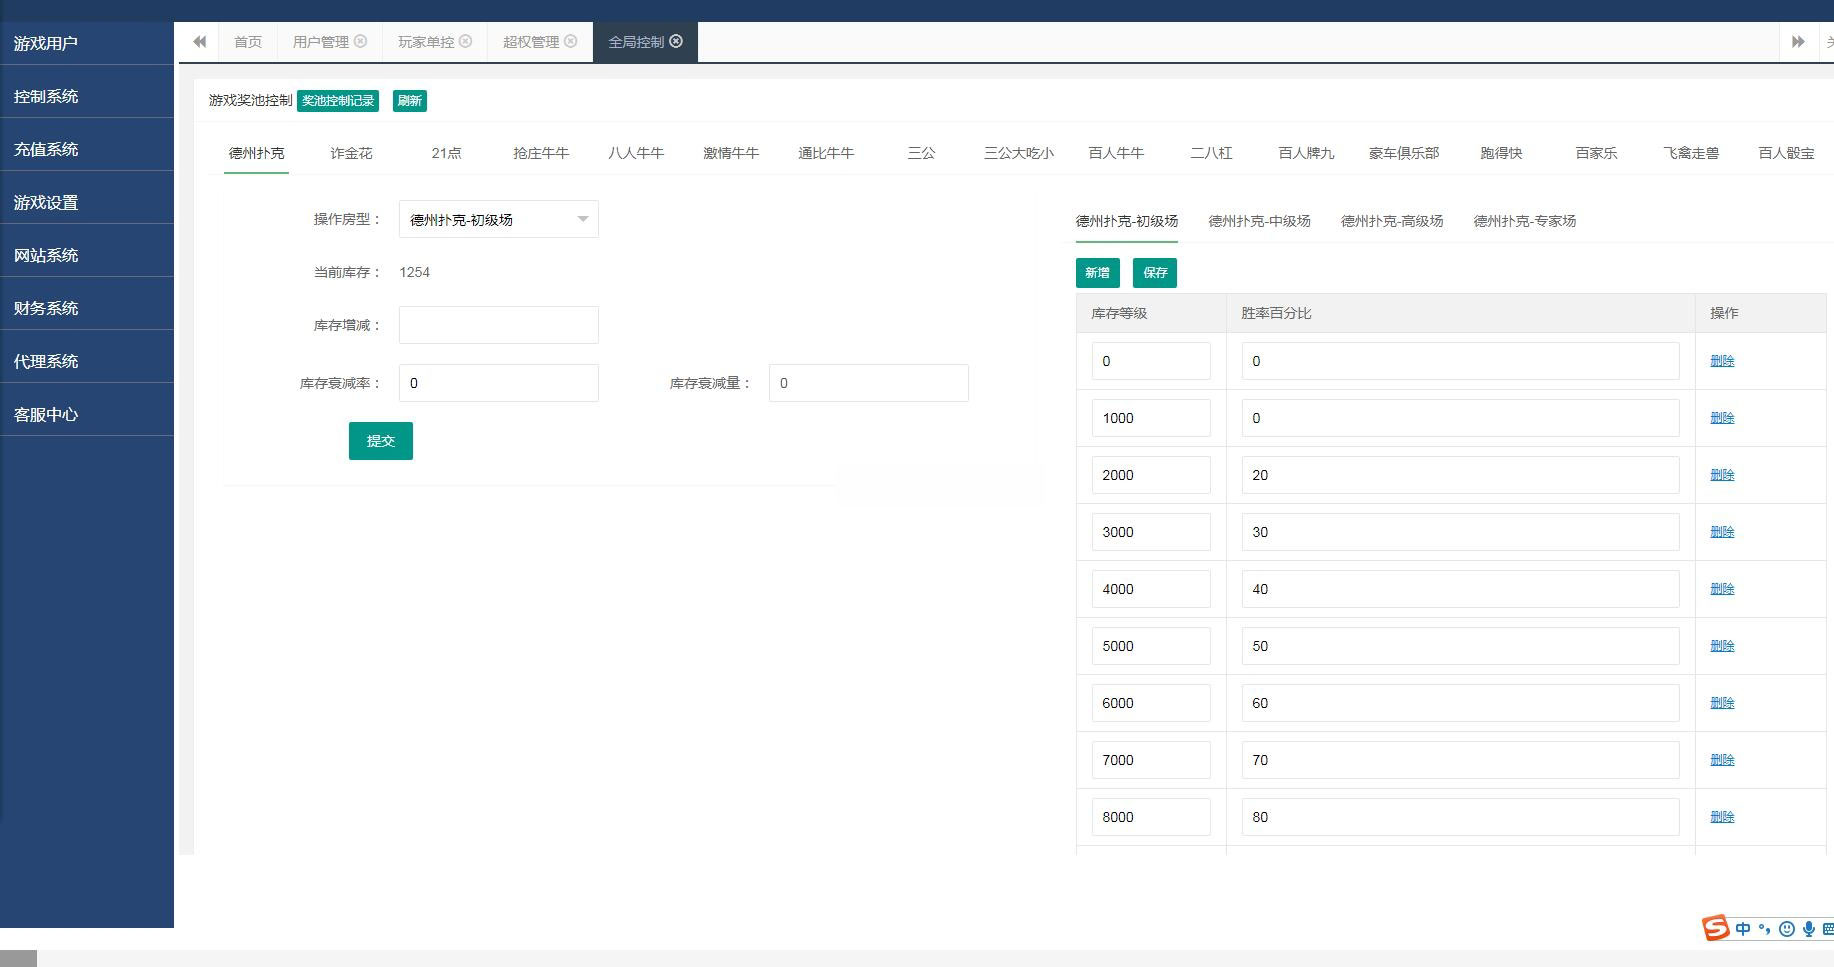Click the 新增 add button
Image resolution: width=1834 pixels, height=967 pixels.
[1097, 273]
